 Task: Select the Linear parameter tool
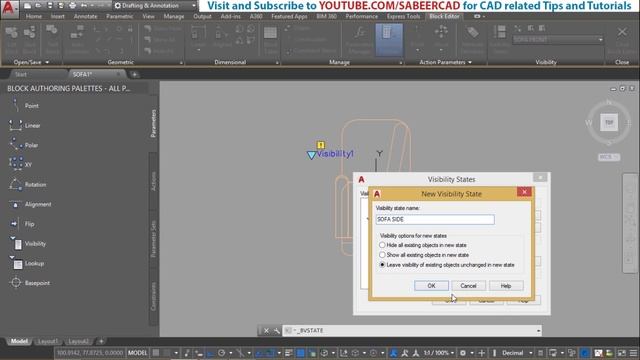coord(24,125)
